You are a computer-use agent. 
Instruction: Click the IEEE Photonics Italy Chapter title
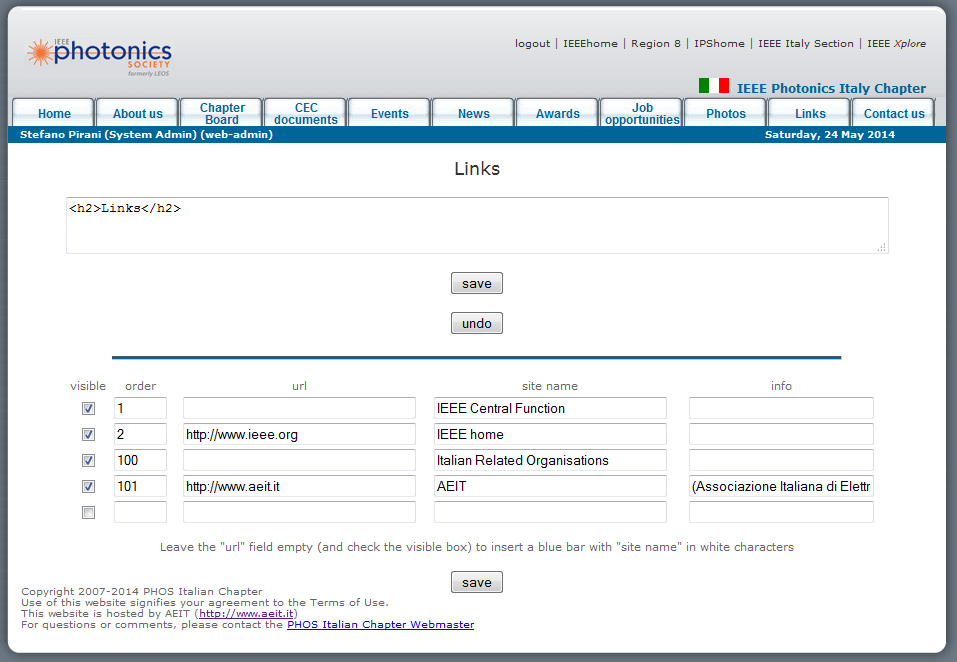pyautogui.click(x=831, y=88)
